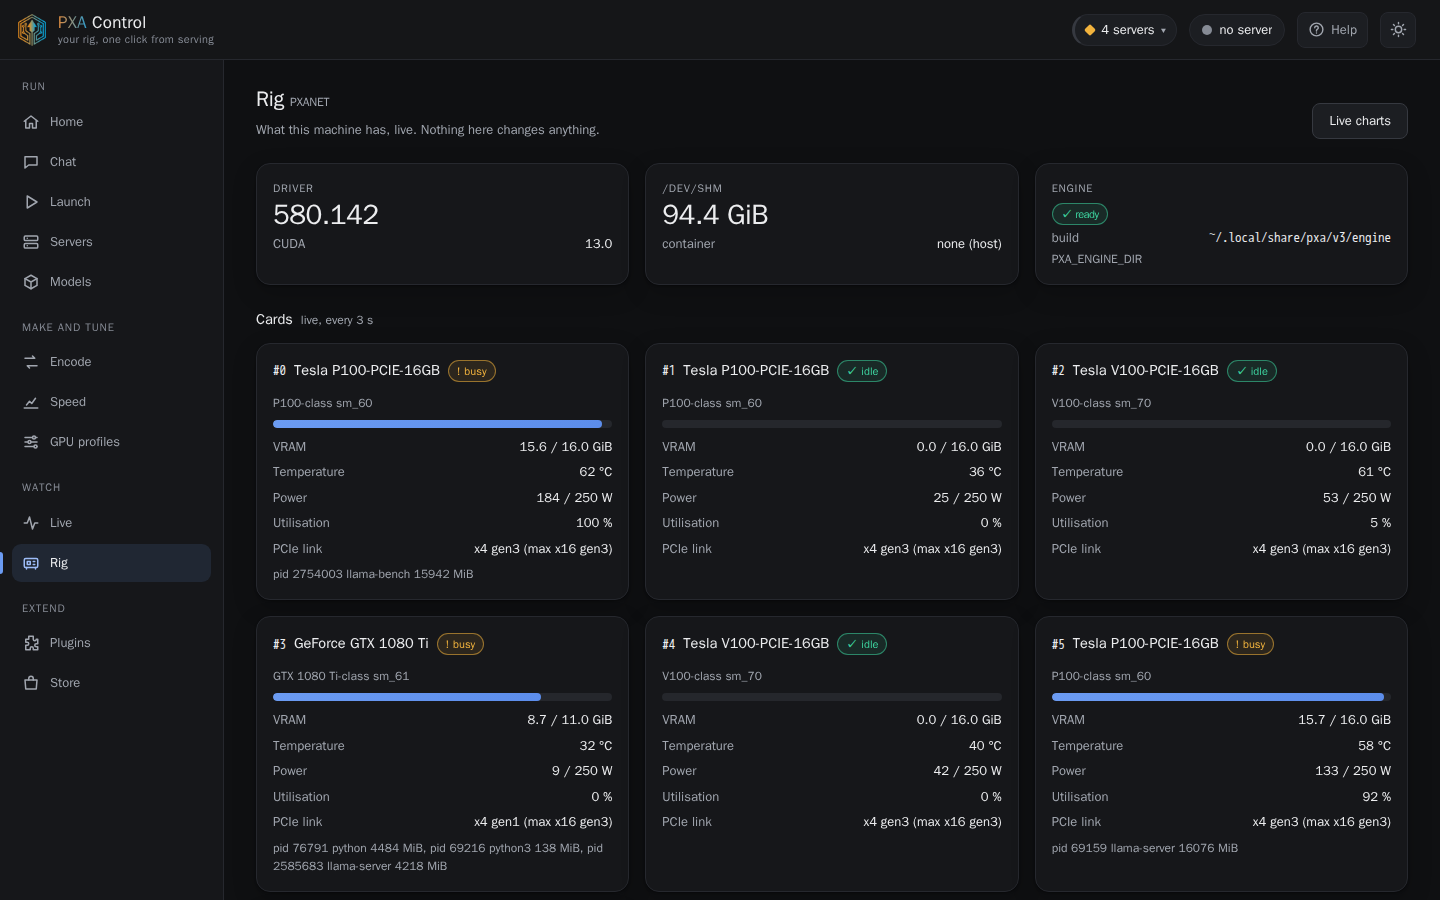Click driver version 580.142
The image size is (1440, 900).
[326, 215]
